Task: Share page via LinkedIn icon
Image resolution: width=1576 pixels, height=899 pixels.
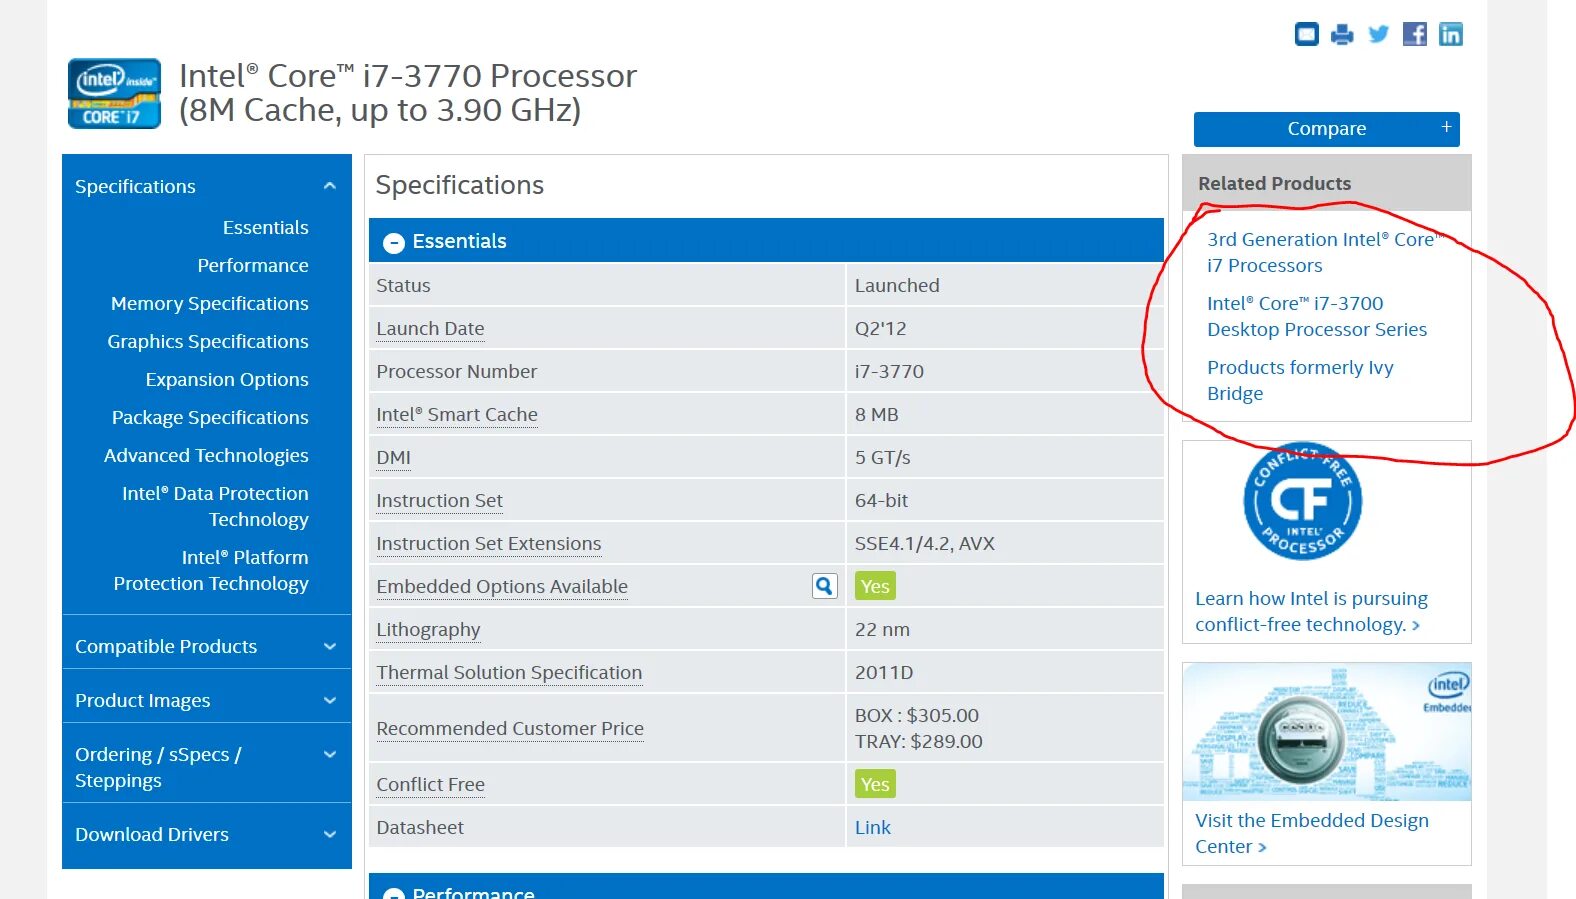Action: click(x=1450, y=34)
